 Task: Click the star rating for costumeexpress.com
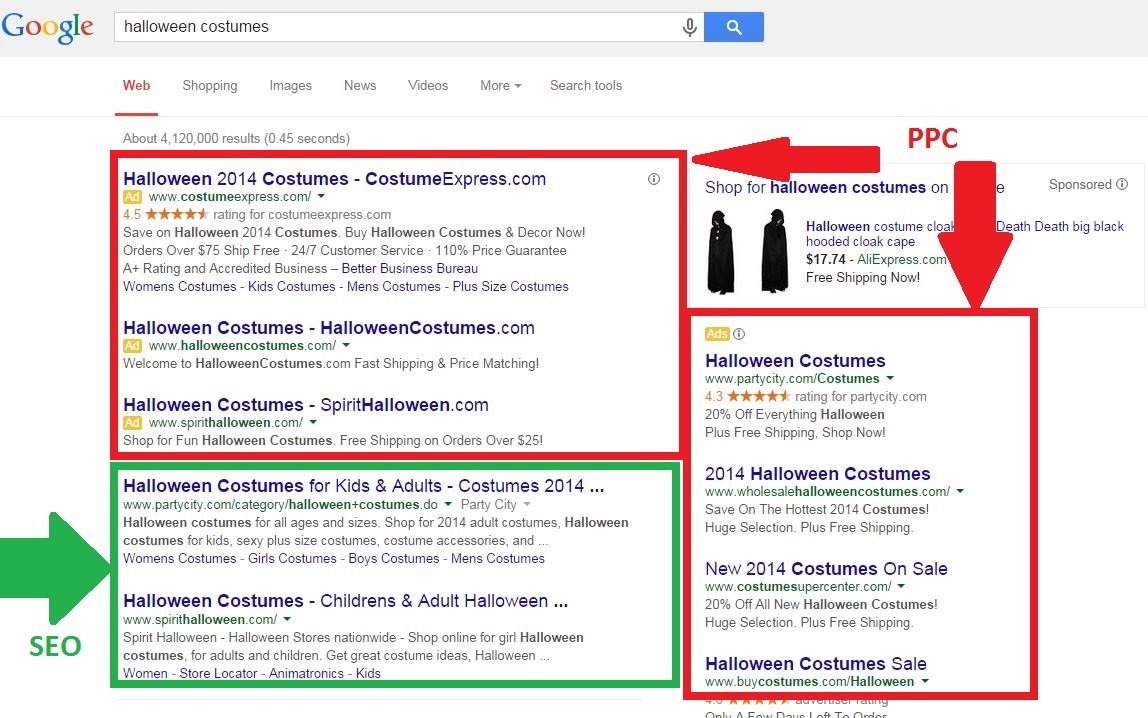180,214
